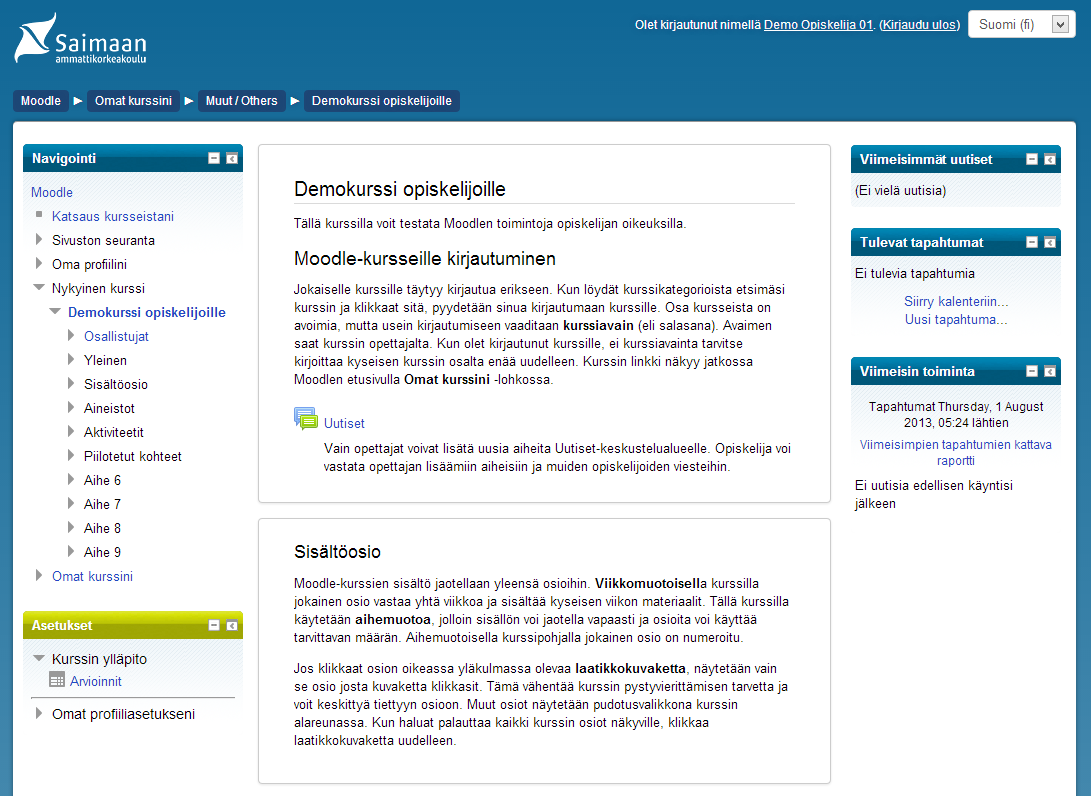The image size is (1091, 796).
Task: Select Aihe 7 in navigation tree
Action: pyautogui.click(x=102, y=504)
